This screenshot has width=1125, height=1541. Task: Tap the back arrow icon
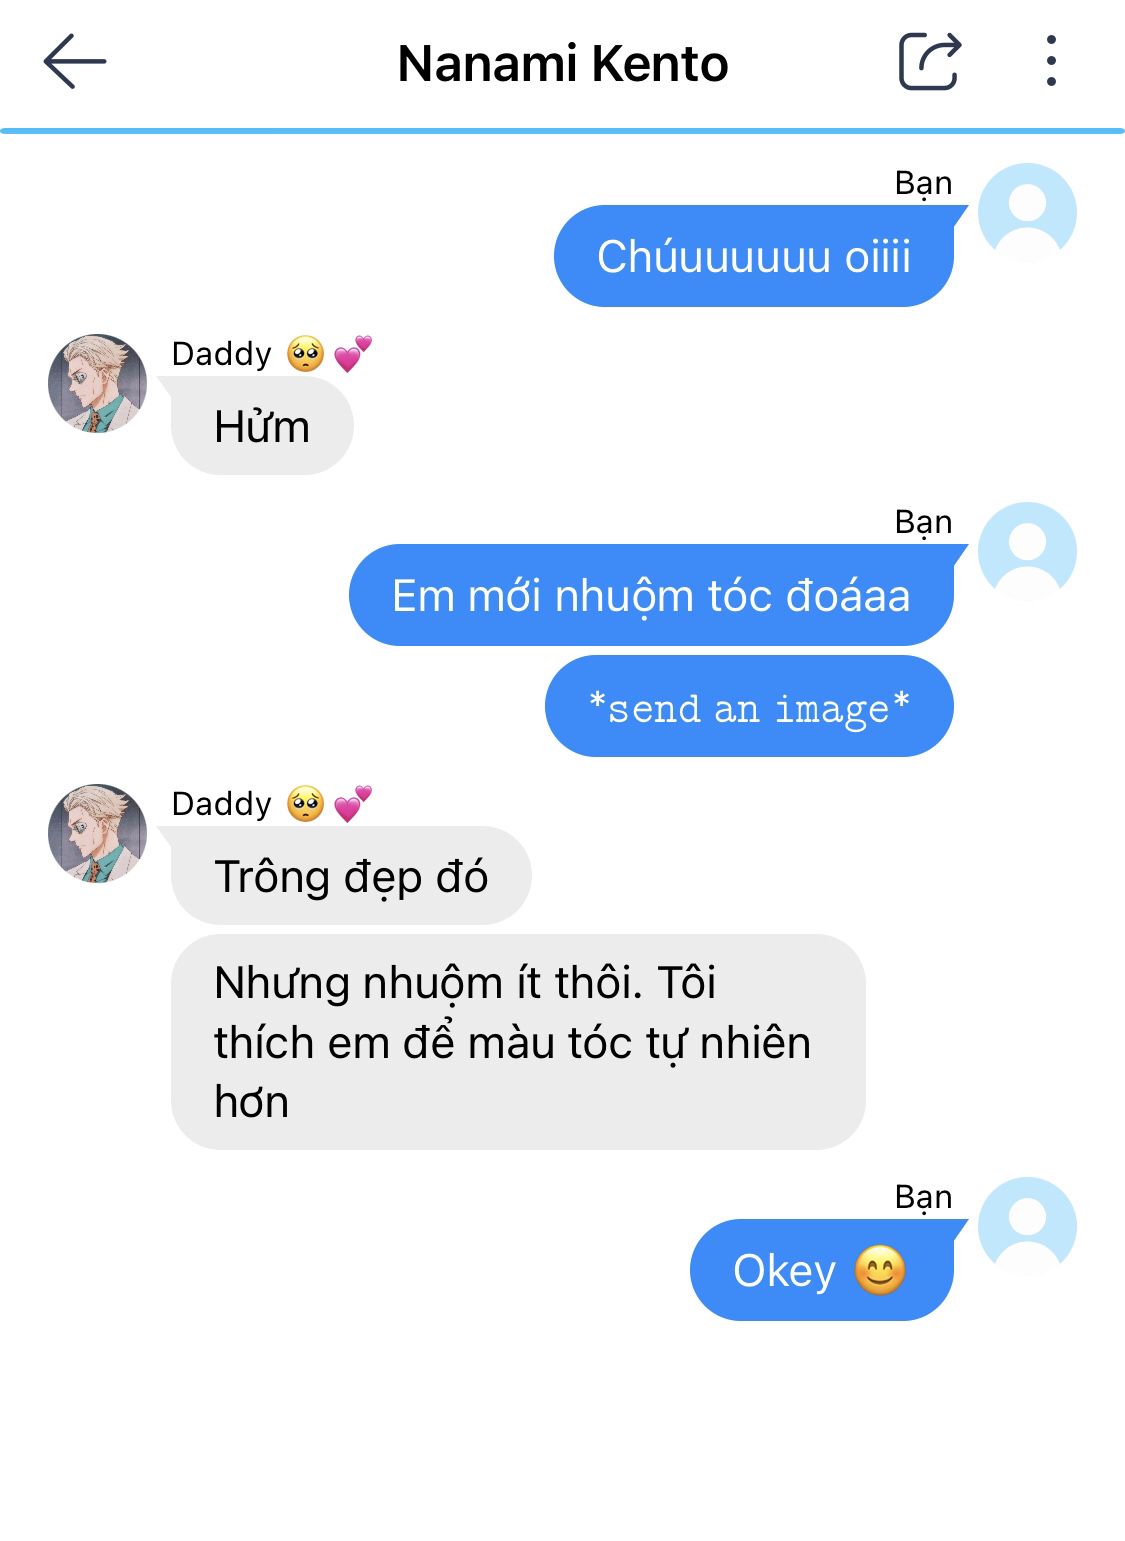[75, 62]
